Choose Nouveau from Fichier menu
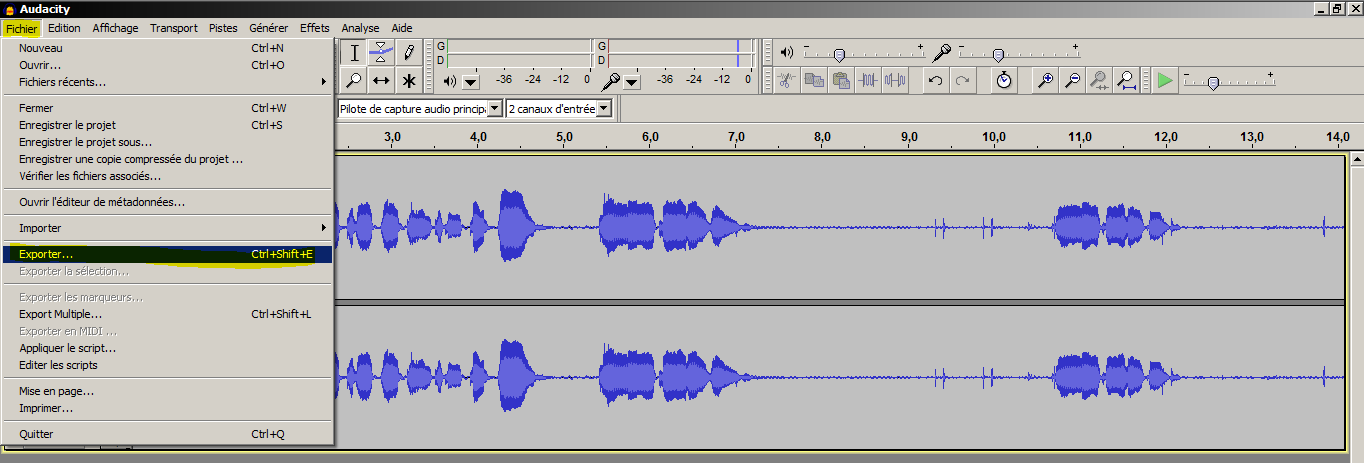 click(x=168, y=48)
